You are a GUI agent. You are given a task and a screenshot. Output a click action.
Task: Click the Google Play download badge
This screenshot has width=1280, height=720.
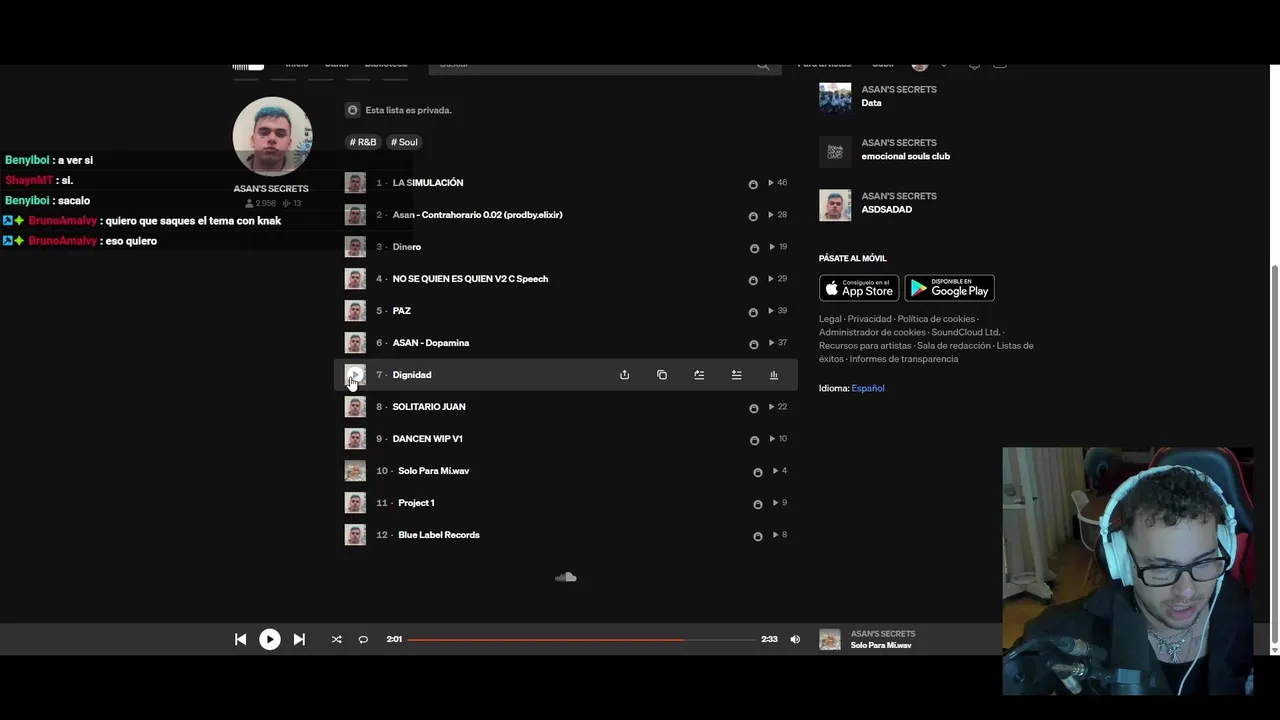[949, 288]
